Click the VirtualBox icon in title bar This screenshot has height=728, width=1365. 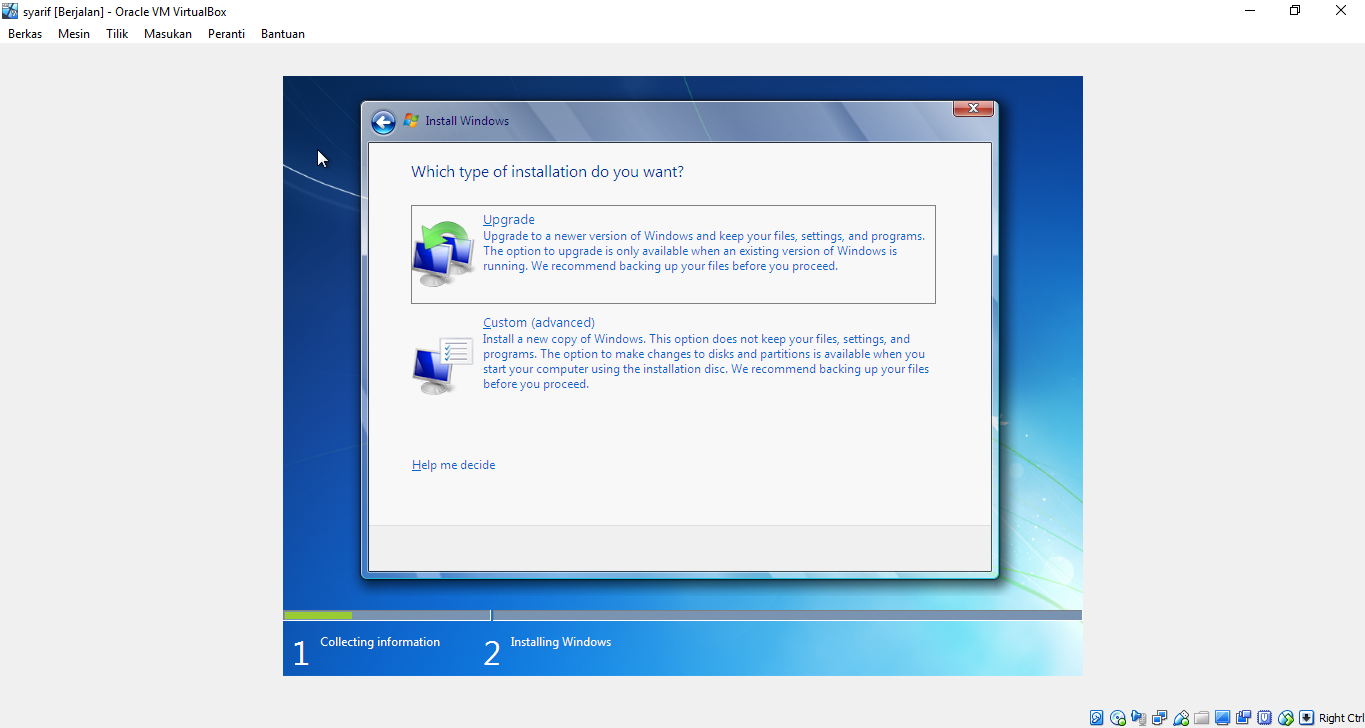point(10,11)
